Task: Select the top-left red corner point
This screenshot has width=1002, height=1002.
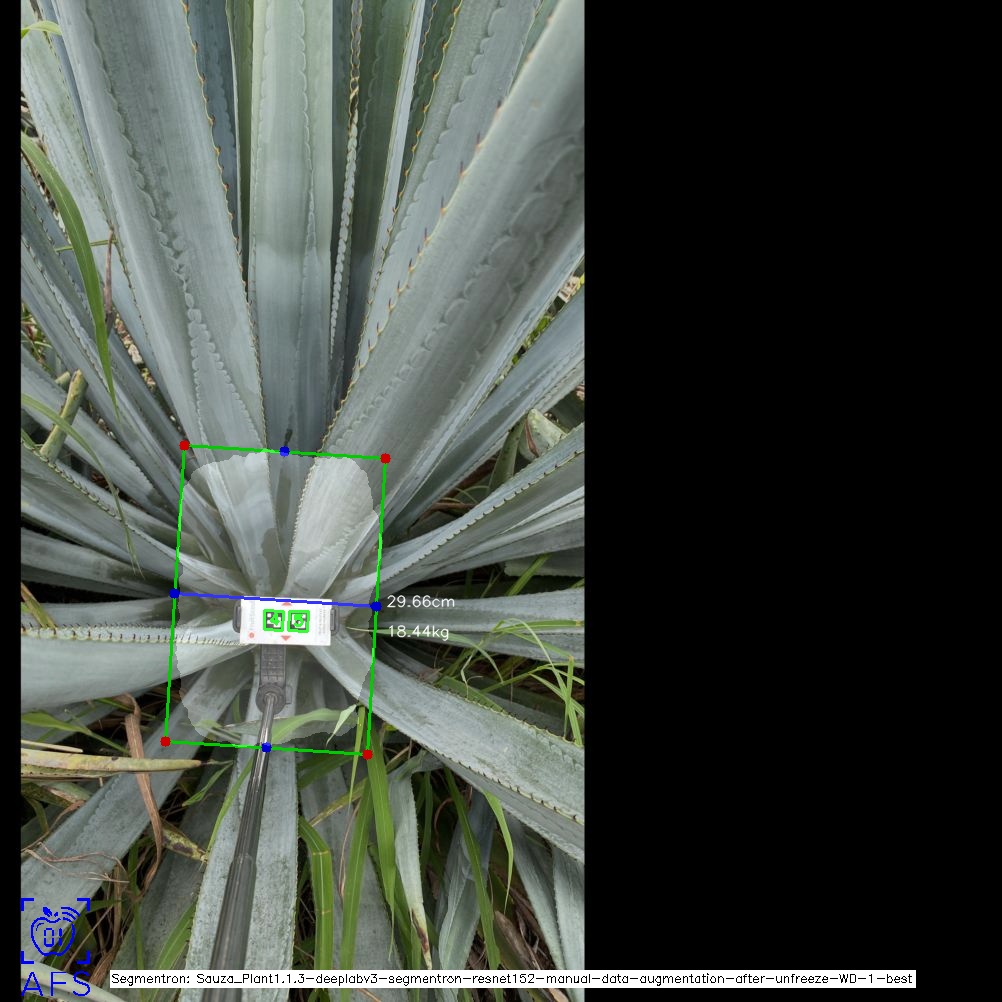Action: click(x=184, y=445)
